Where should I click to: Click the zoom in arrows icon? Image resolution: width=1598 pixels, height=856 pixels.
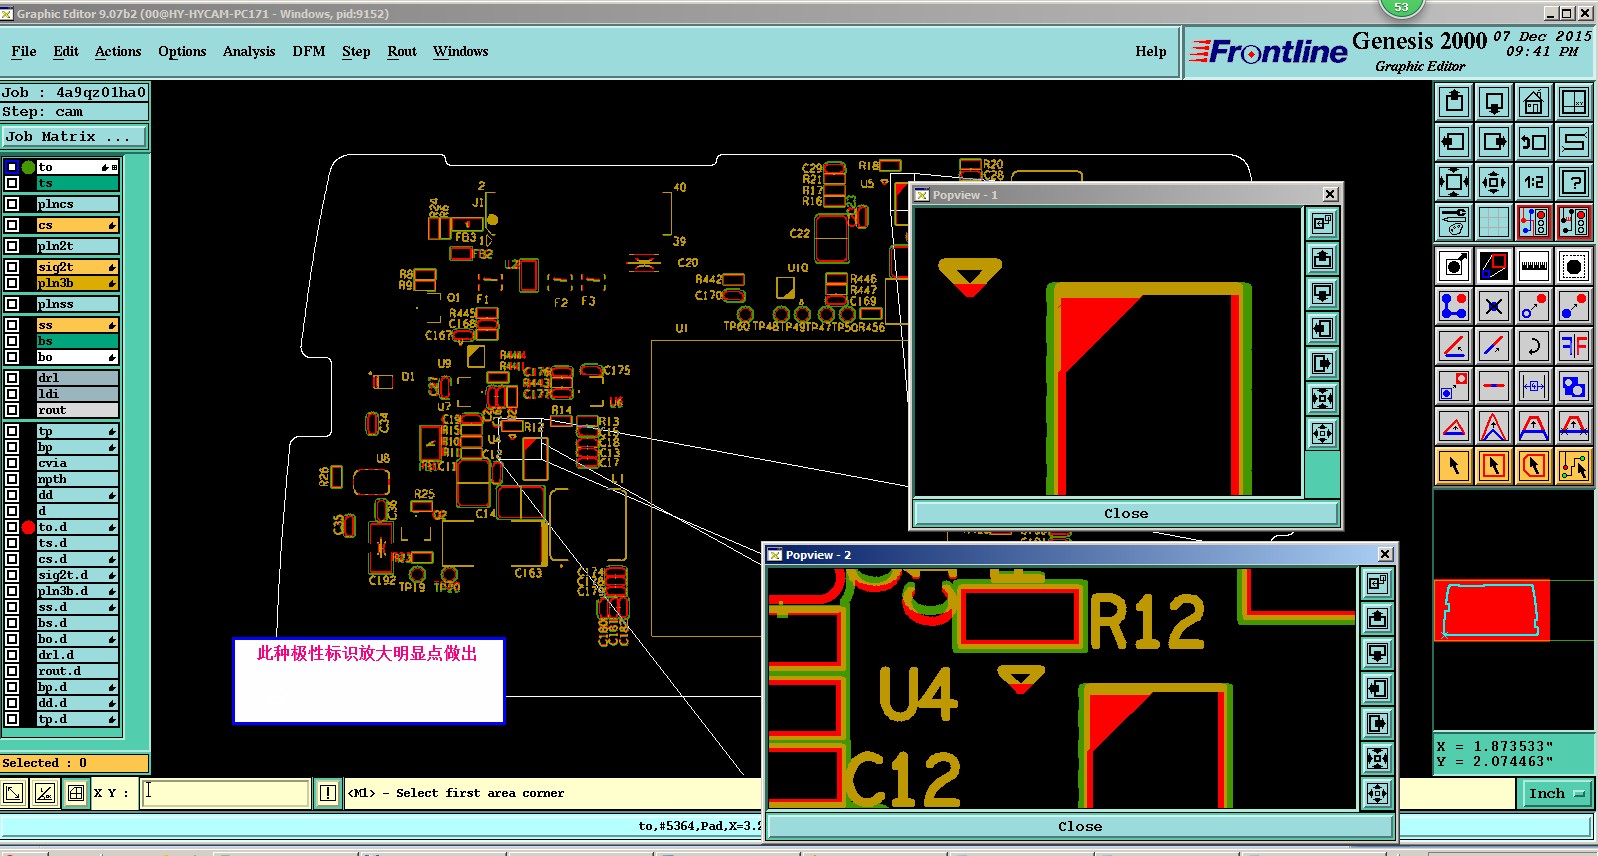tap(1454, 182)
